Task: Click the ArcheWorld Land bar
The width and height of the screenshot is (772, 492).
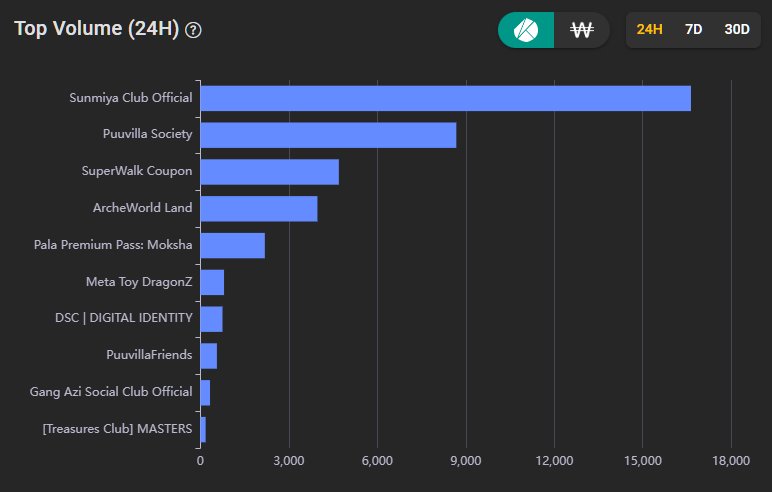Action: click(x=259, y=209)
